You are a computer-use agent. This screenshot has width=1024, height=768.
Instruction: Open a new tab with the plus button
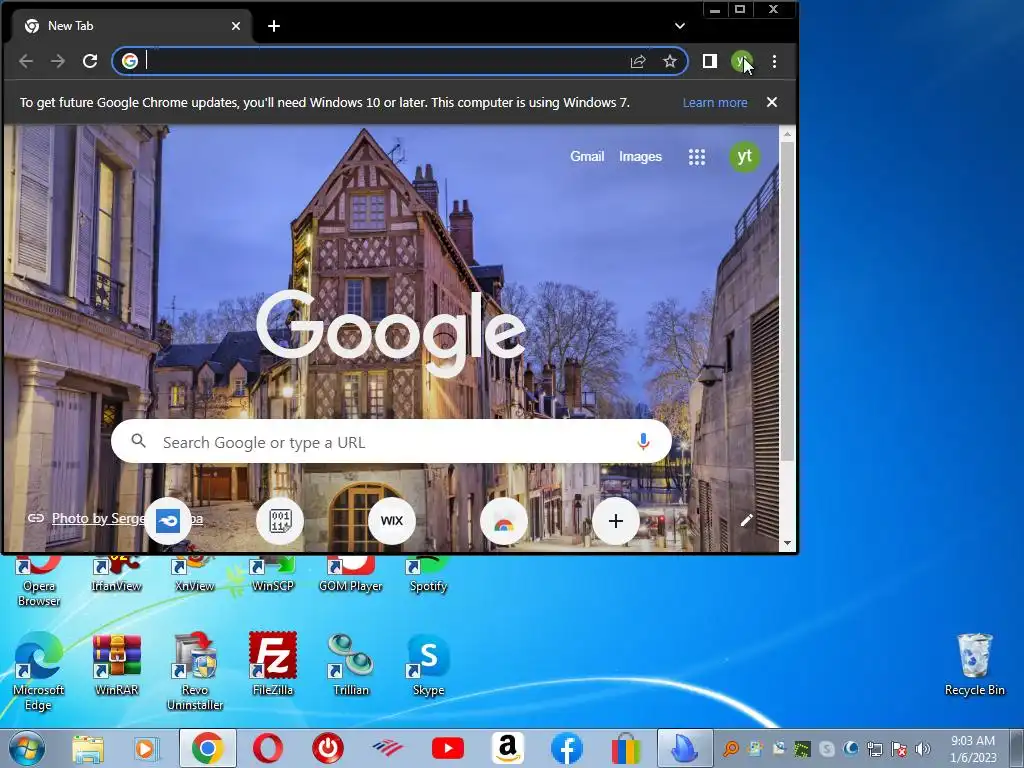click(274, 26)
